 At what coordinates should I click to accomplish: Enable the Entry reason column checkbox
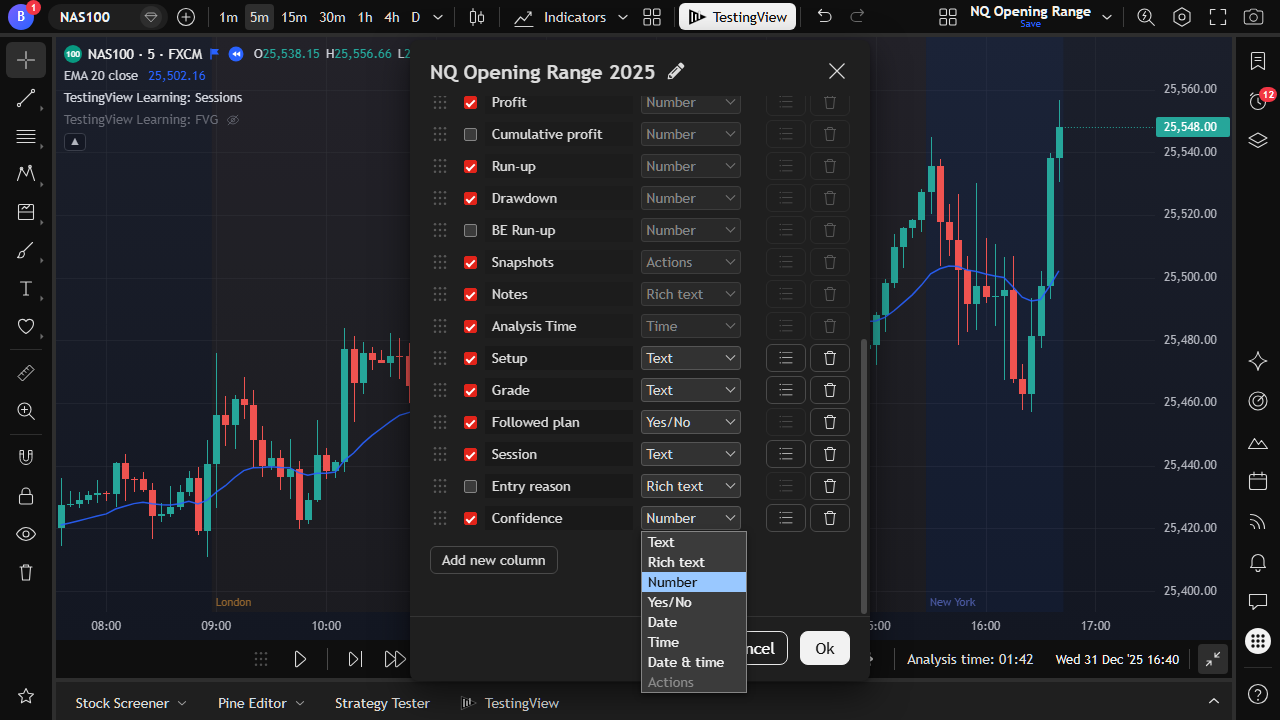click(x=470, y=486)
